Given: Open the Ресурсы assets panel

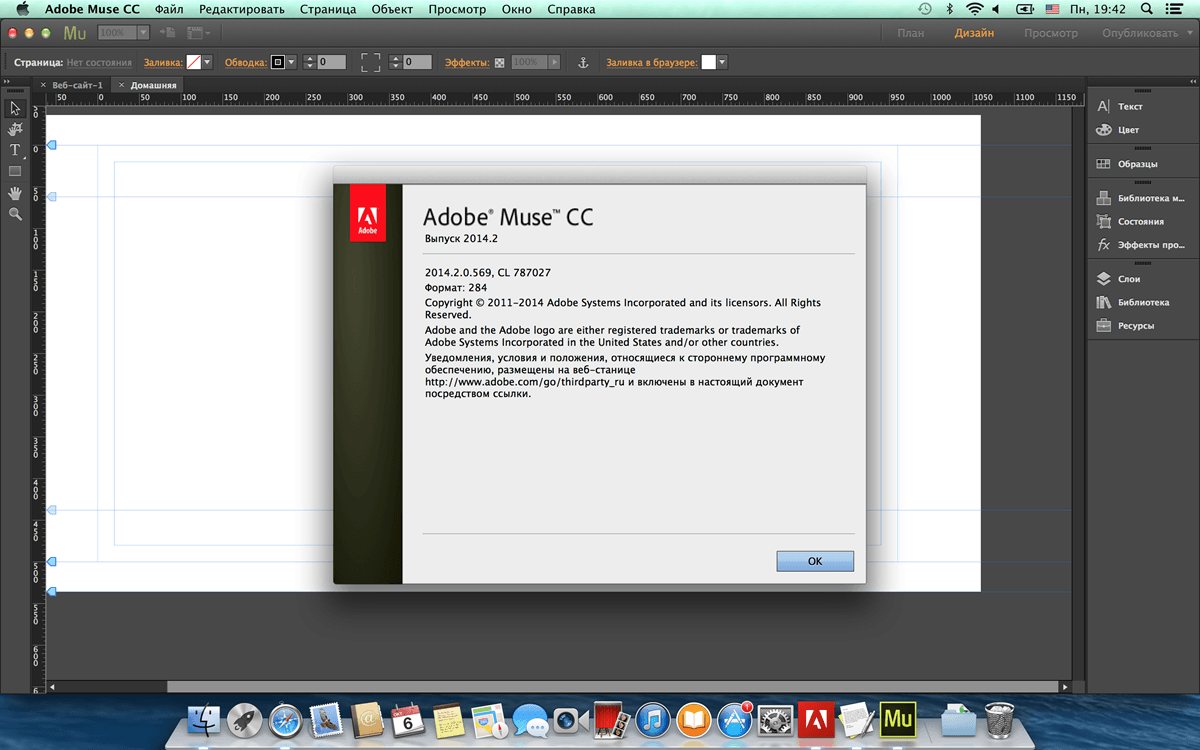Looking at the screenshot, I should 1125,326.
